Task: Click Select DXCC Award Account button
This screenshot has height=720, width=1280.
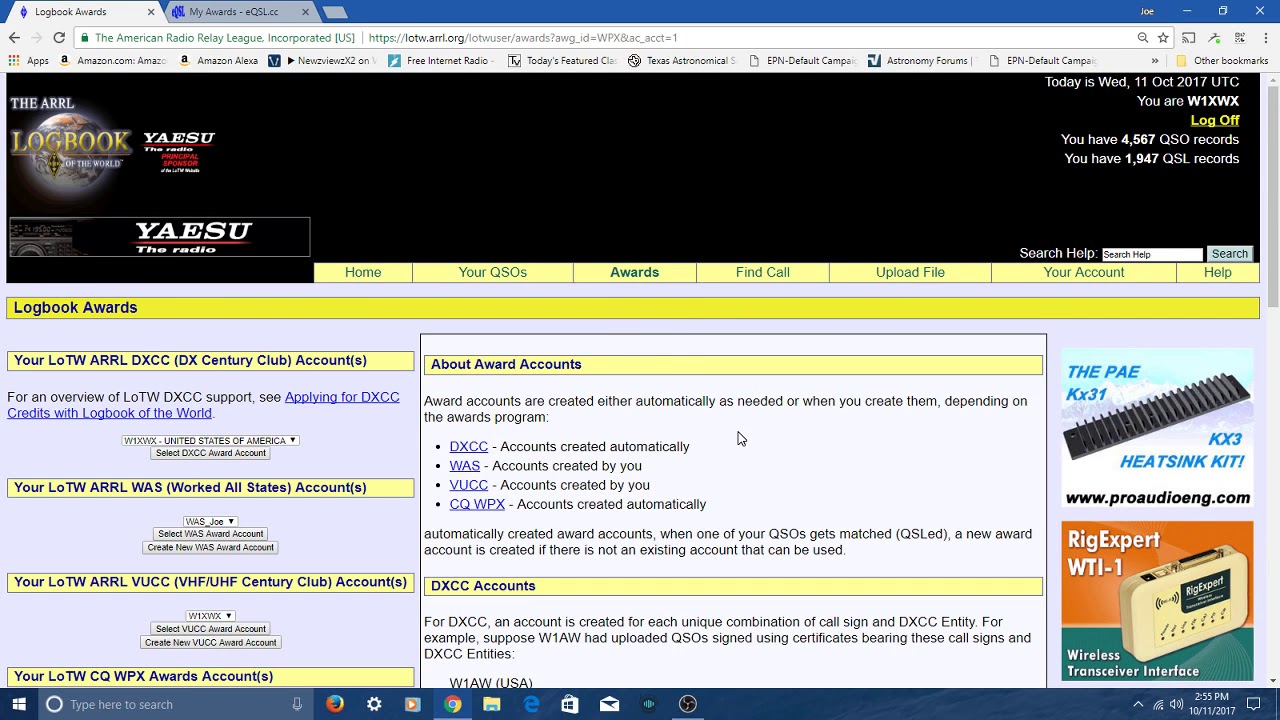Action: (x=210, y=453)
